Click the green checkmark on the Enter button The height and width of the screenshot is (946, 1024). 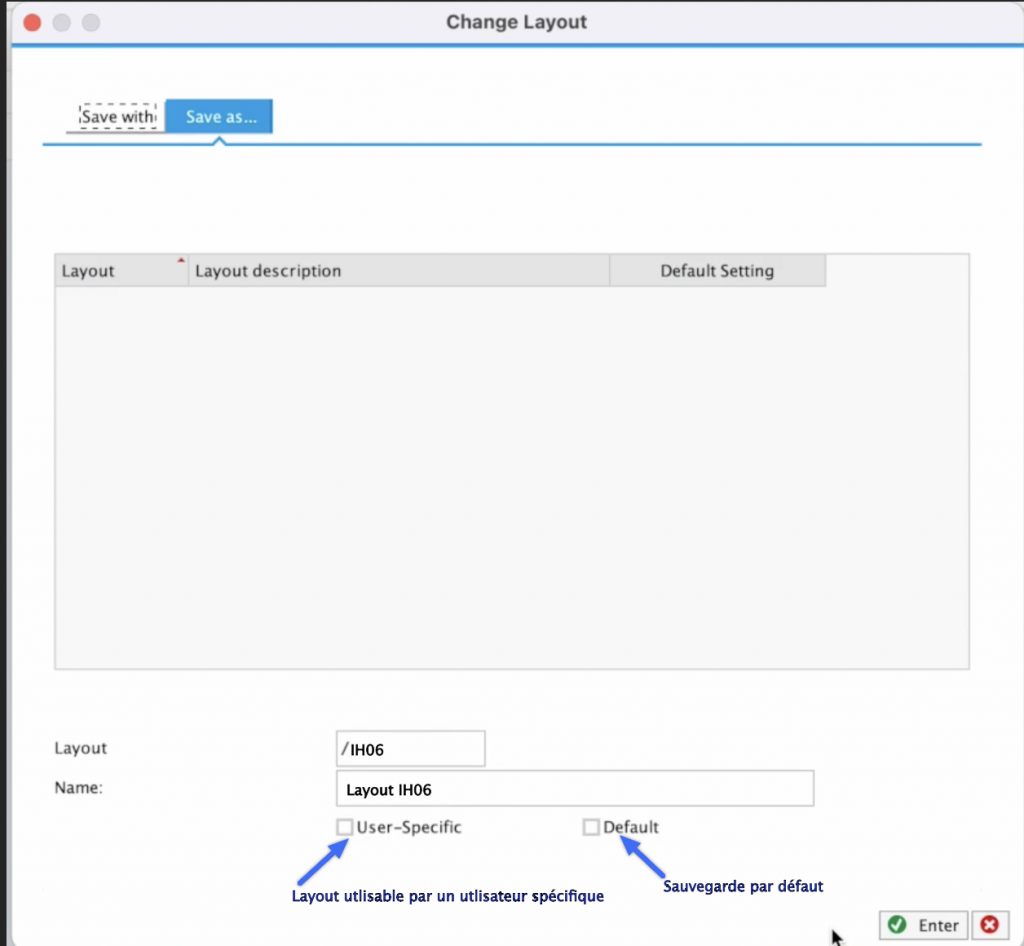click(897, 925)
